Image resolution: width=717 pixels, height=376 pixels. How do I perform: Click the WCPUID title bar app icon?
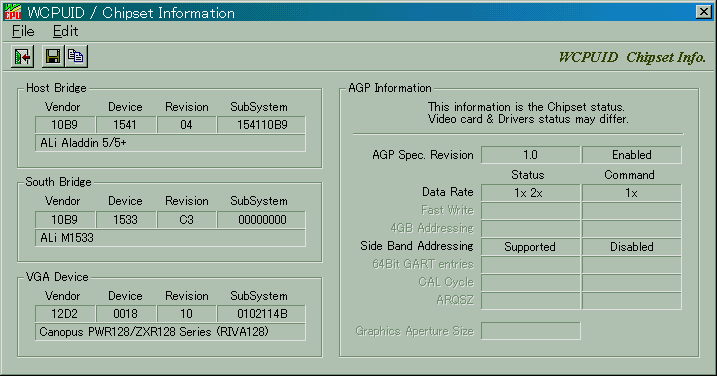tap(12, 12)
